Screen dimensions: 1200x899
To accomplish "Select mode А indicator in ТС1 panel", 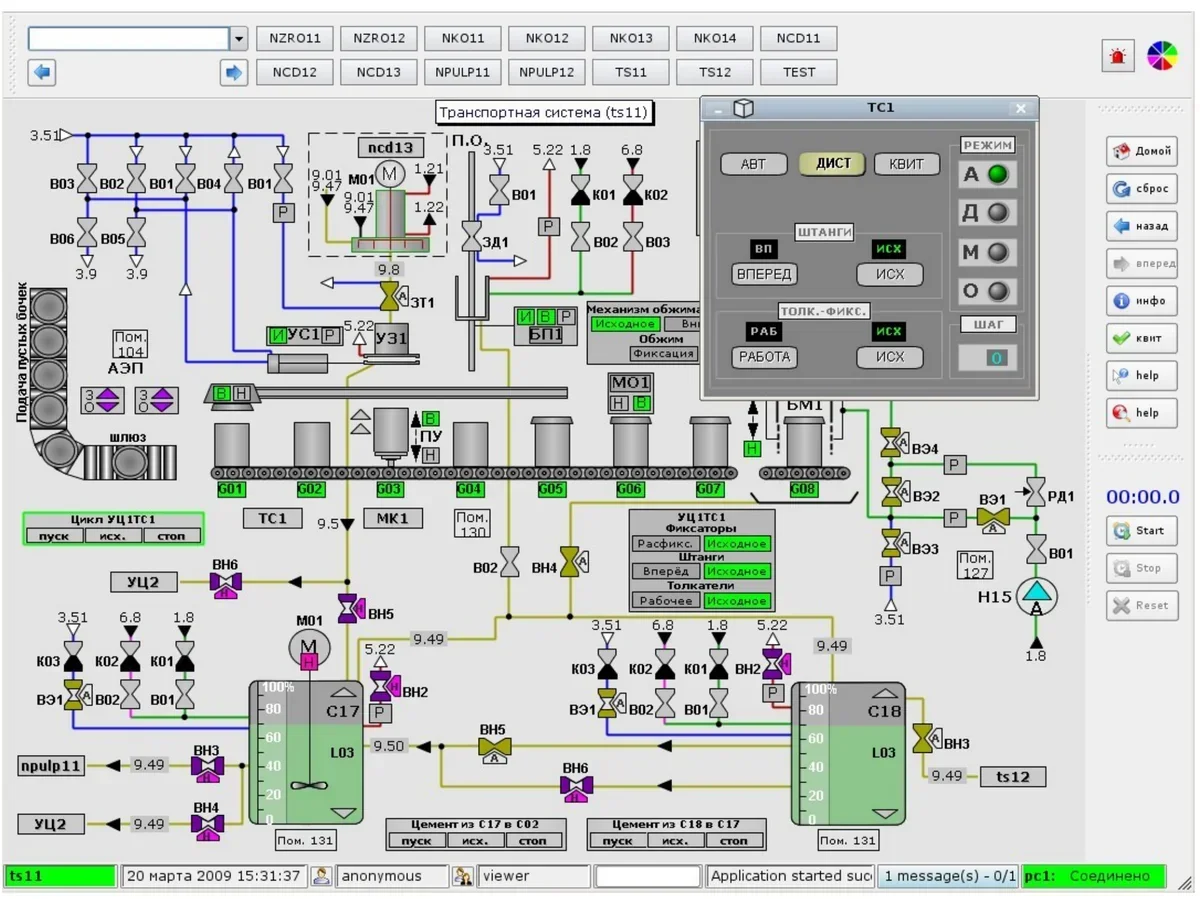I will [x=996, y=175].
